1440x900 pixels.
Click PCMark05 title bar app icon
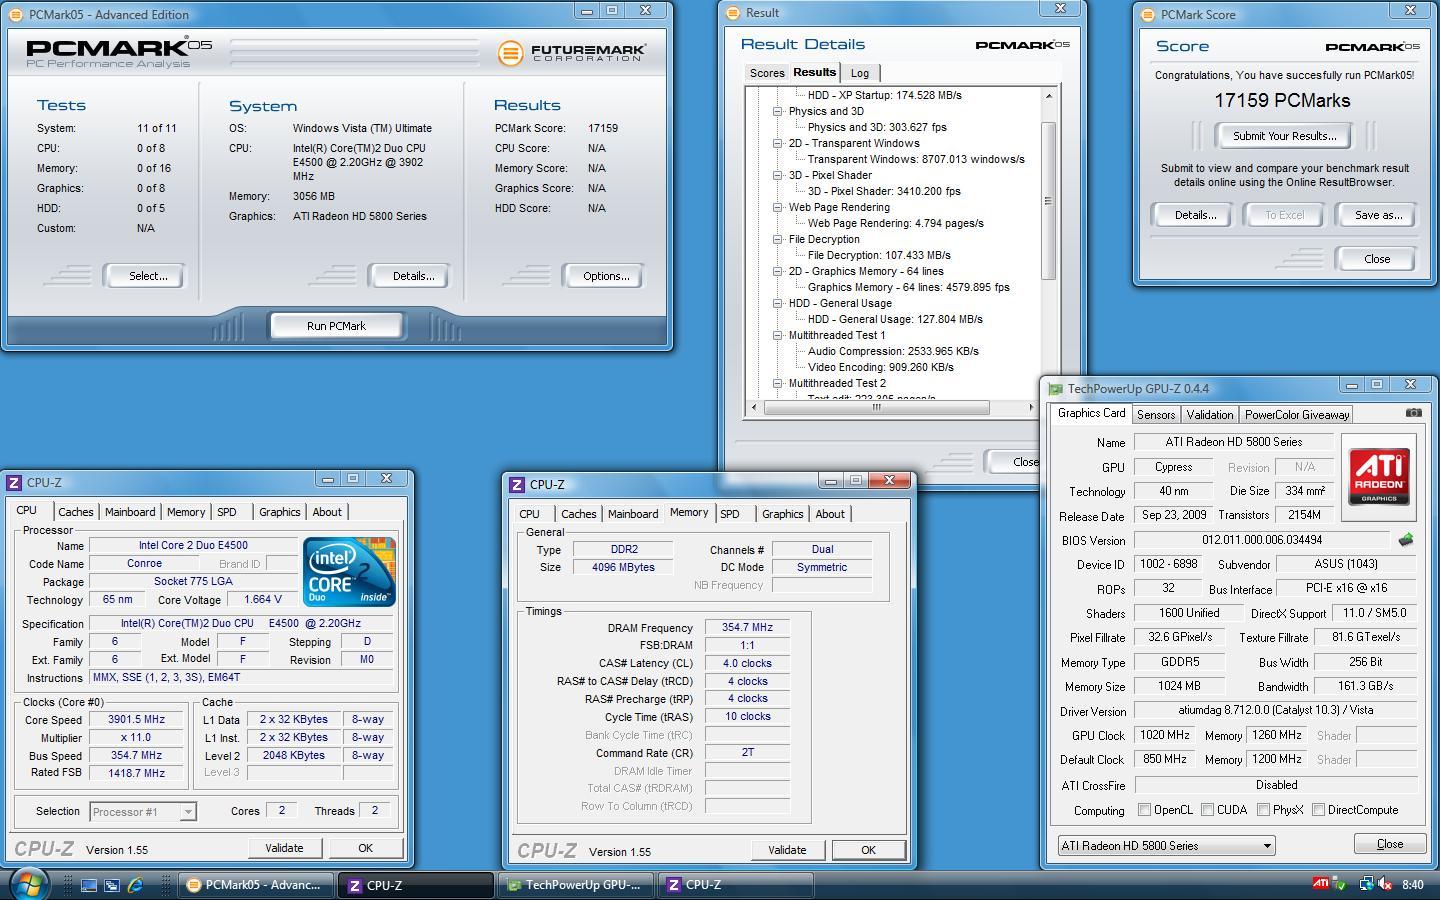coord(16,15)
